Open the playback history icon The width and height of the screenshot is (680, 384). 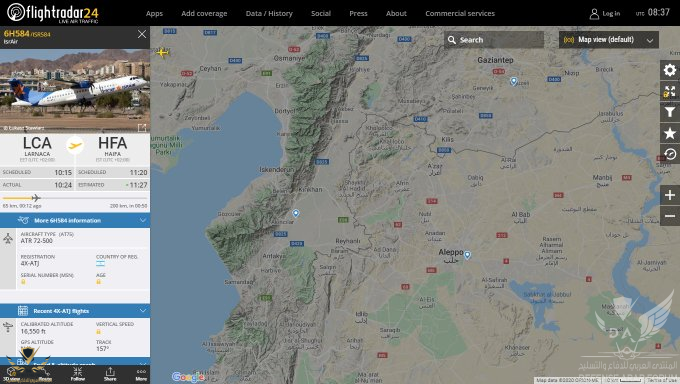670,154
